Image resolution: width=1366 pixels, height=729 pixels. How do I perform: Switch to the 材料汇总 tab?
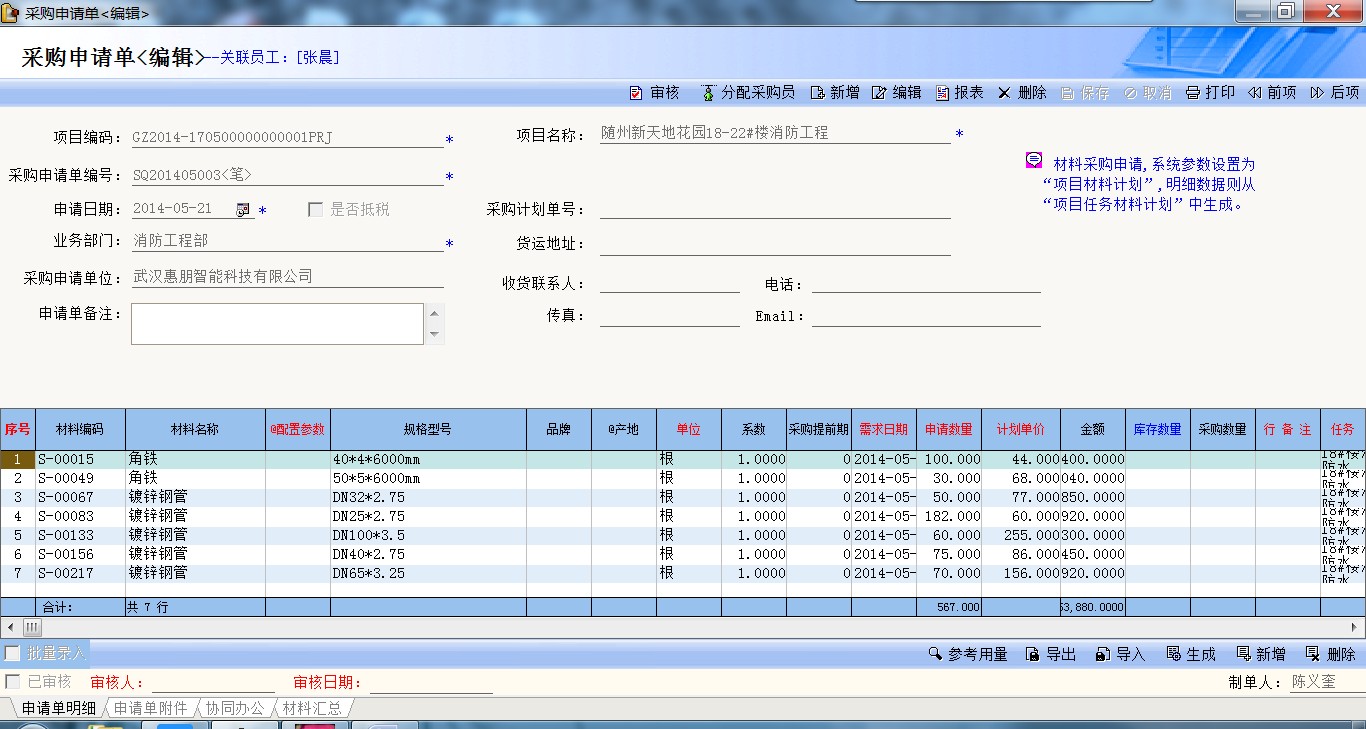coord(311,708)
